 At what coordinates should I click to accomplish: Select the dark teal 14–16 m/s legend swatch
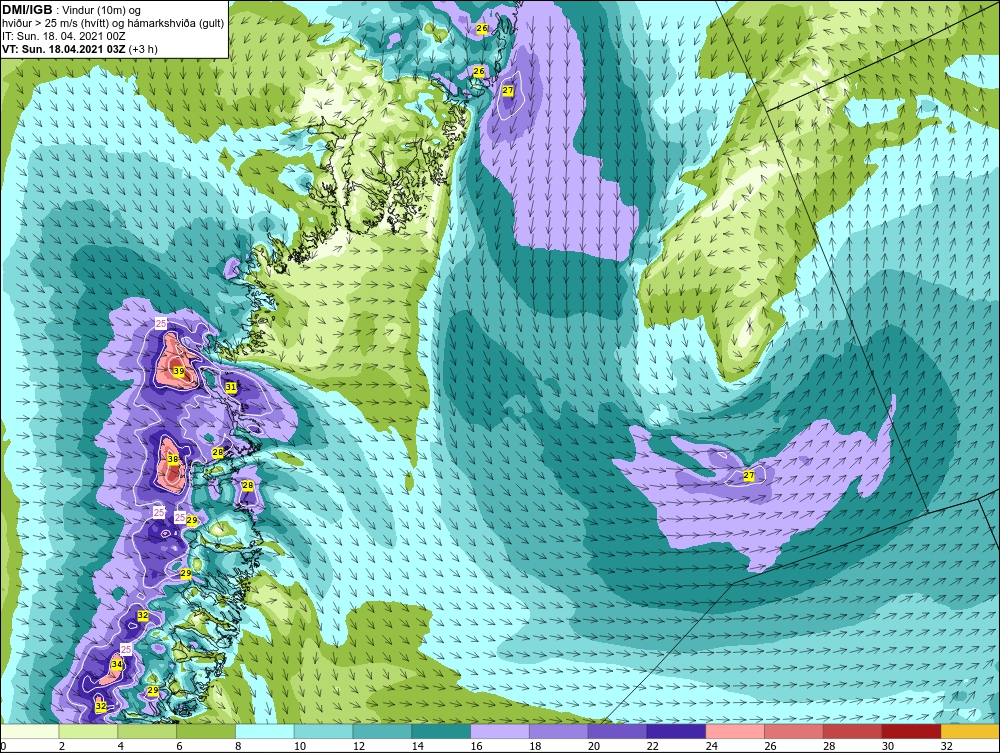point(441,731)
